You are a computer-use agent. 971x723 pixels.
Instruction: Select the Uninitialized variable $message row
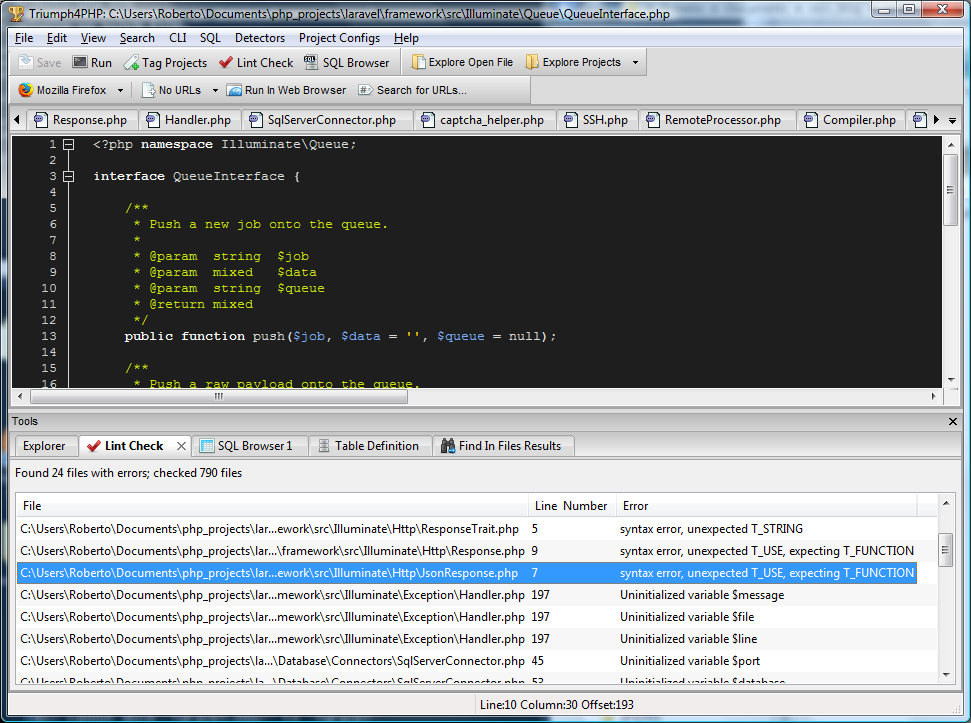(x=467, y=595)
